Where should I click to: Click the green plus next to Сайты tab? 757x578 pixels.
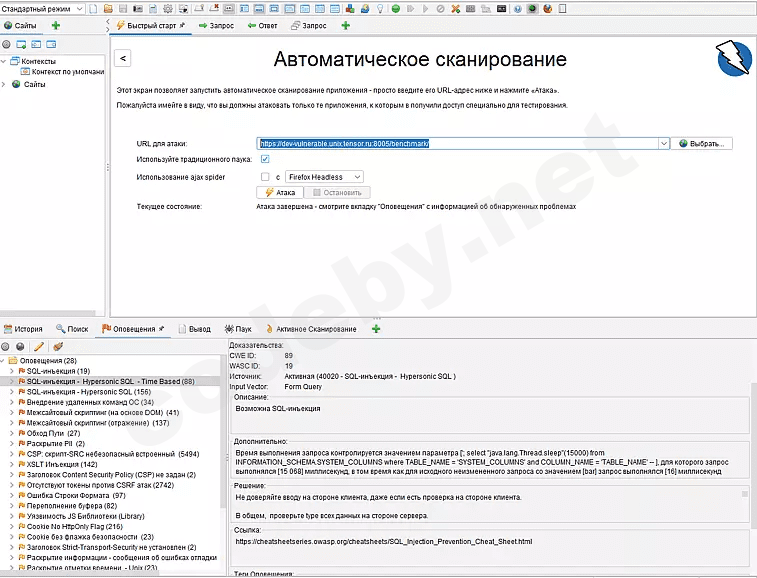coord(55,25)
